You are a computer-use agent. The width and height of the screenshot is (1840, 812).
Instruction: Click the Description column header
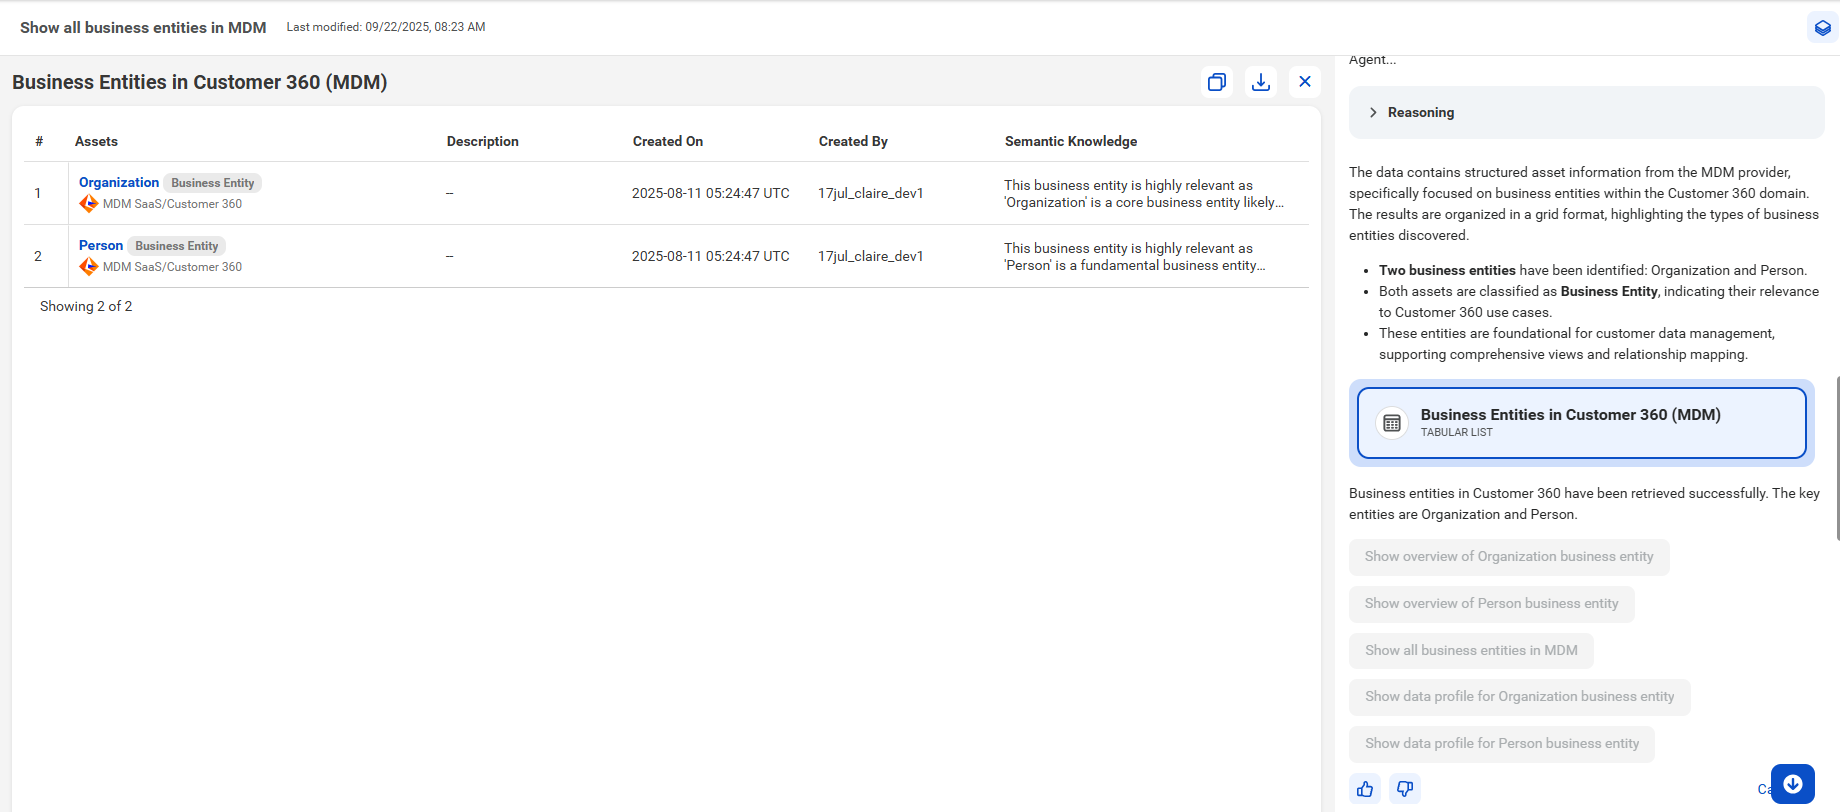[483, 141]
